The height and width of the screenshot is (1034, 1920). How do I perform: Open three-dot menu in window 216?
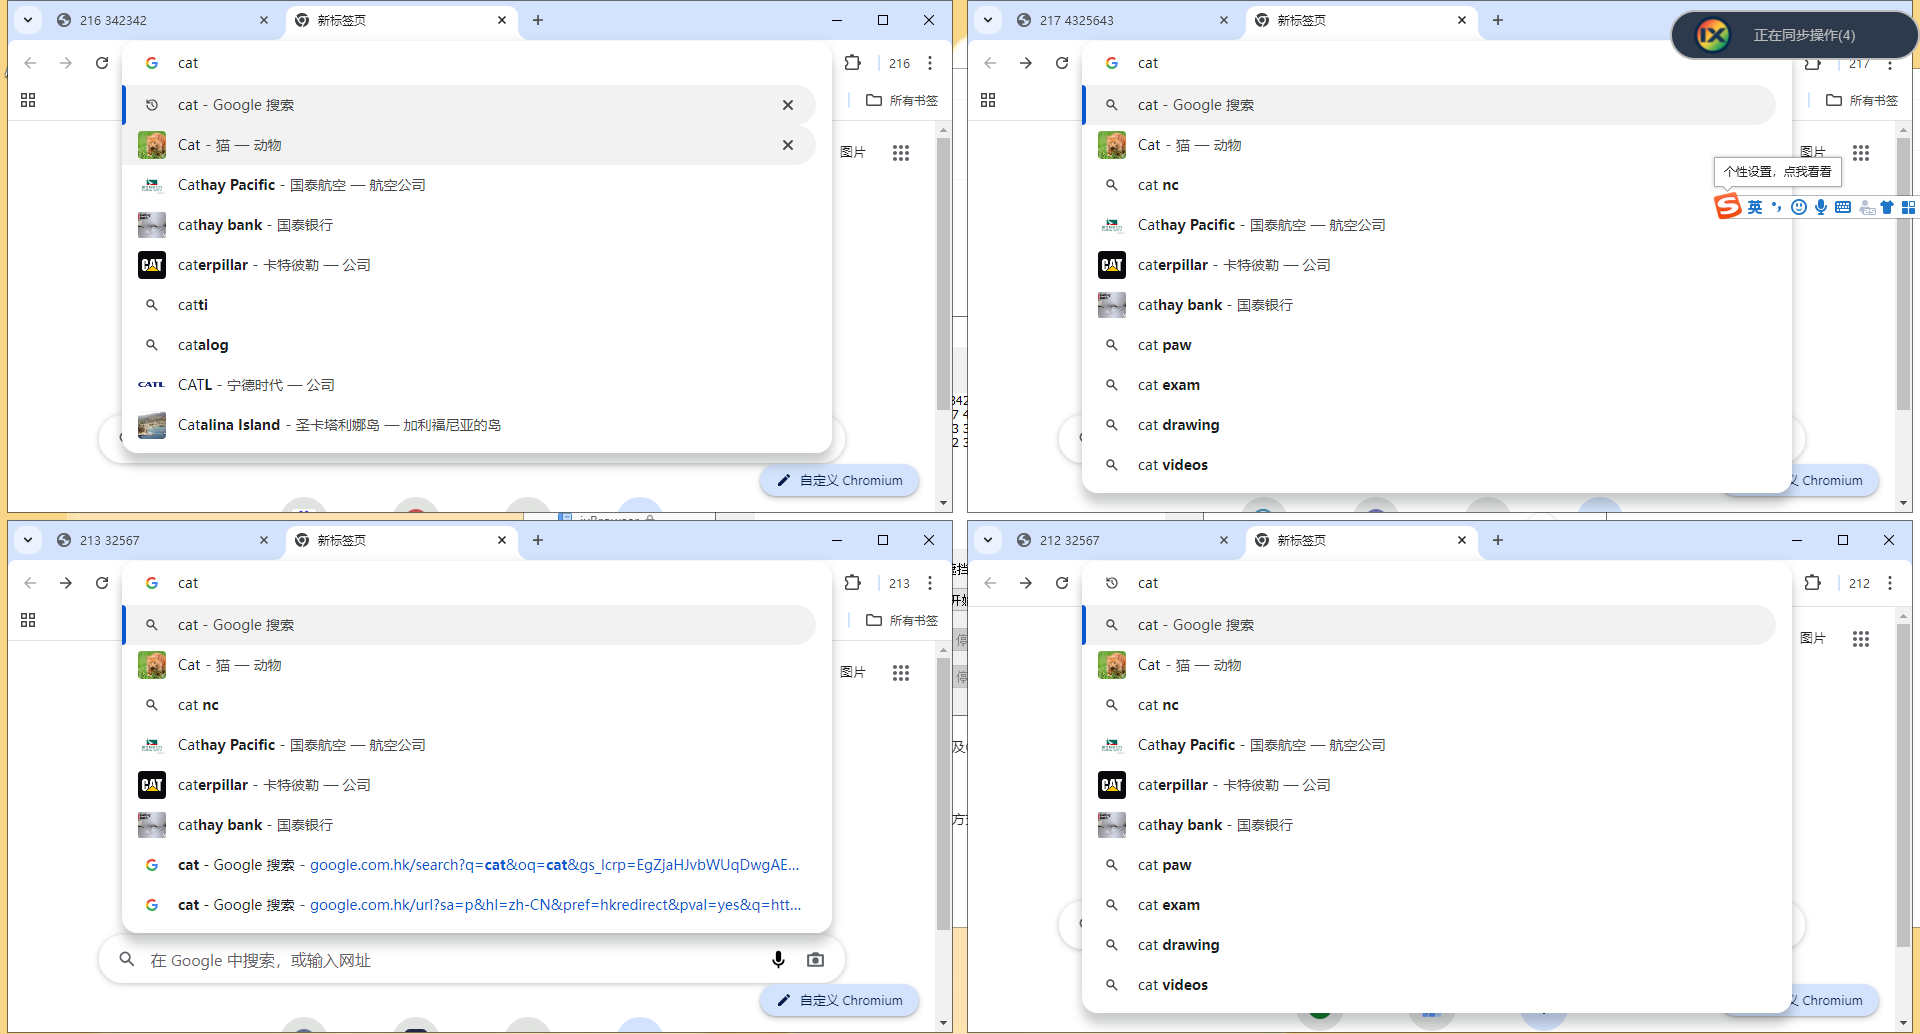tap(930, 63)
